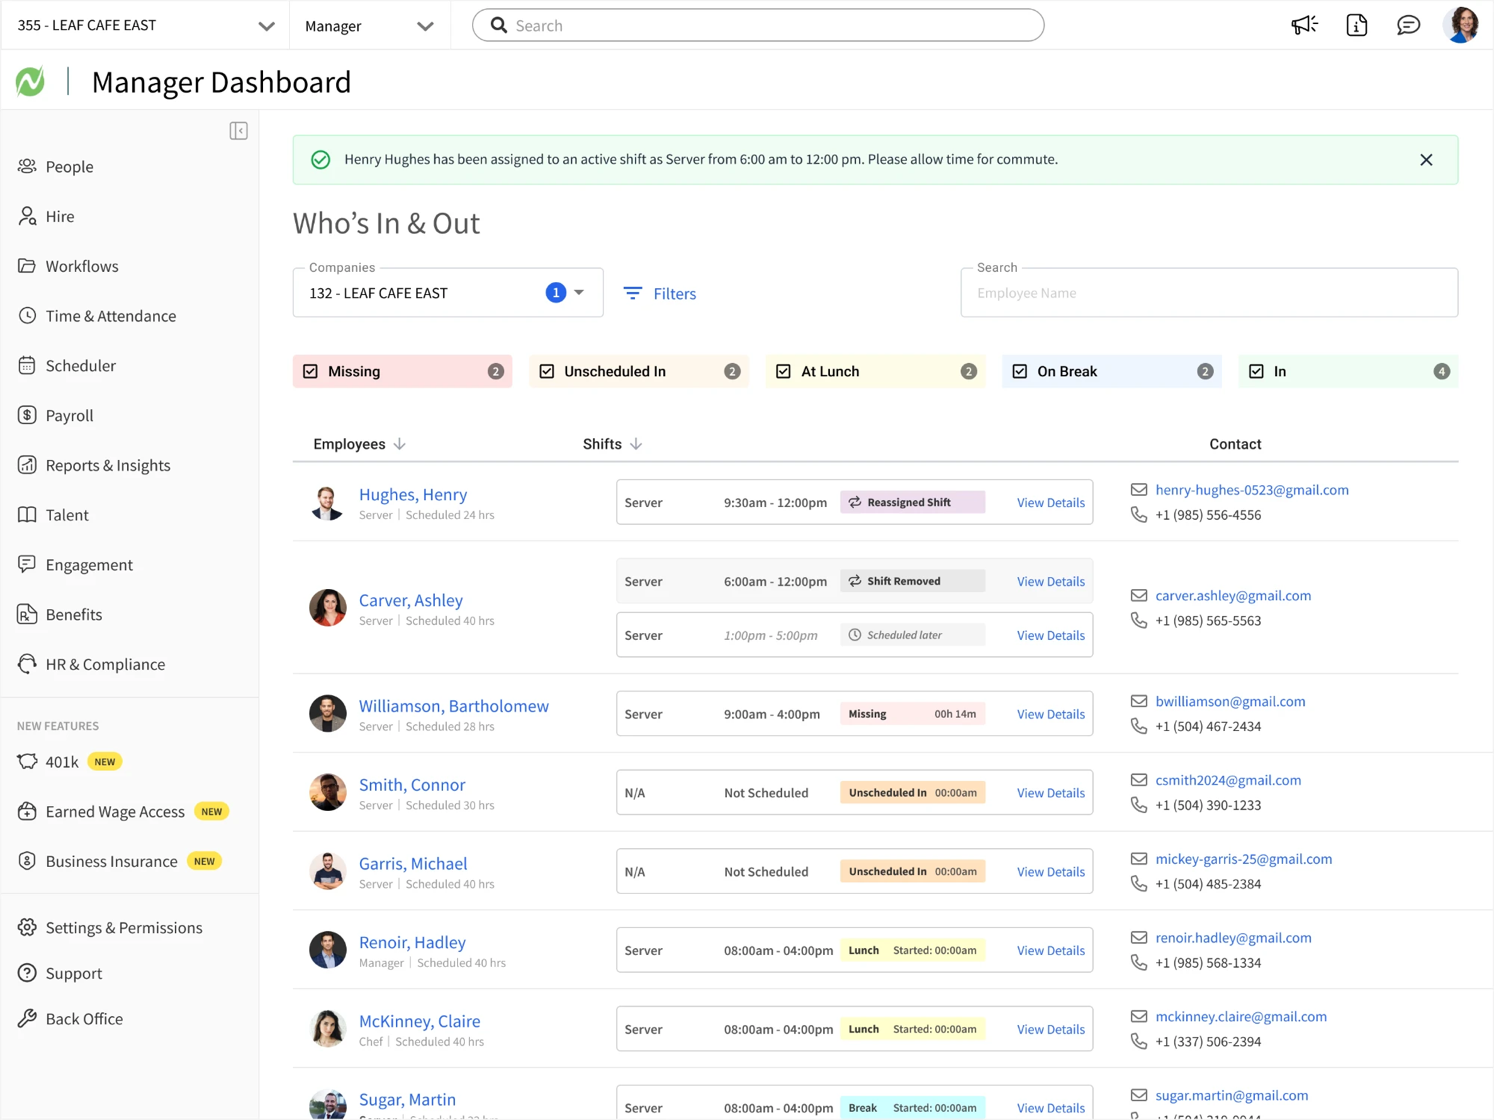Click the Engagement speech icon

[27, 564]
